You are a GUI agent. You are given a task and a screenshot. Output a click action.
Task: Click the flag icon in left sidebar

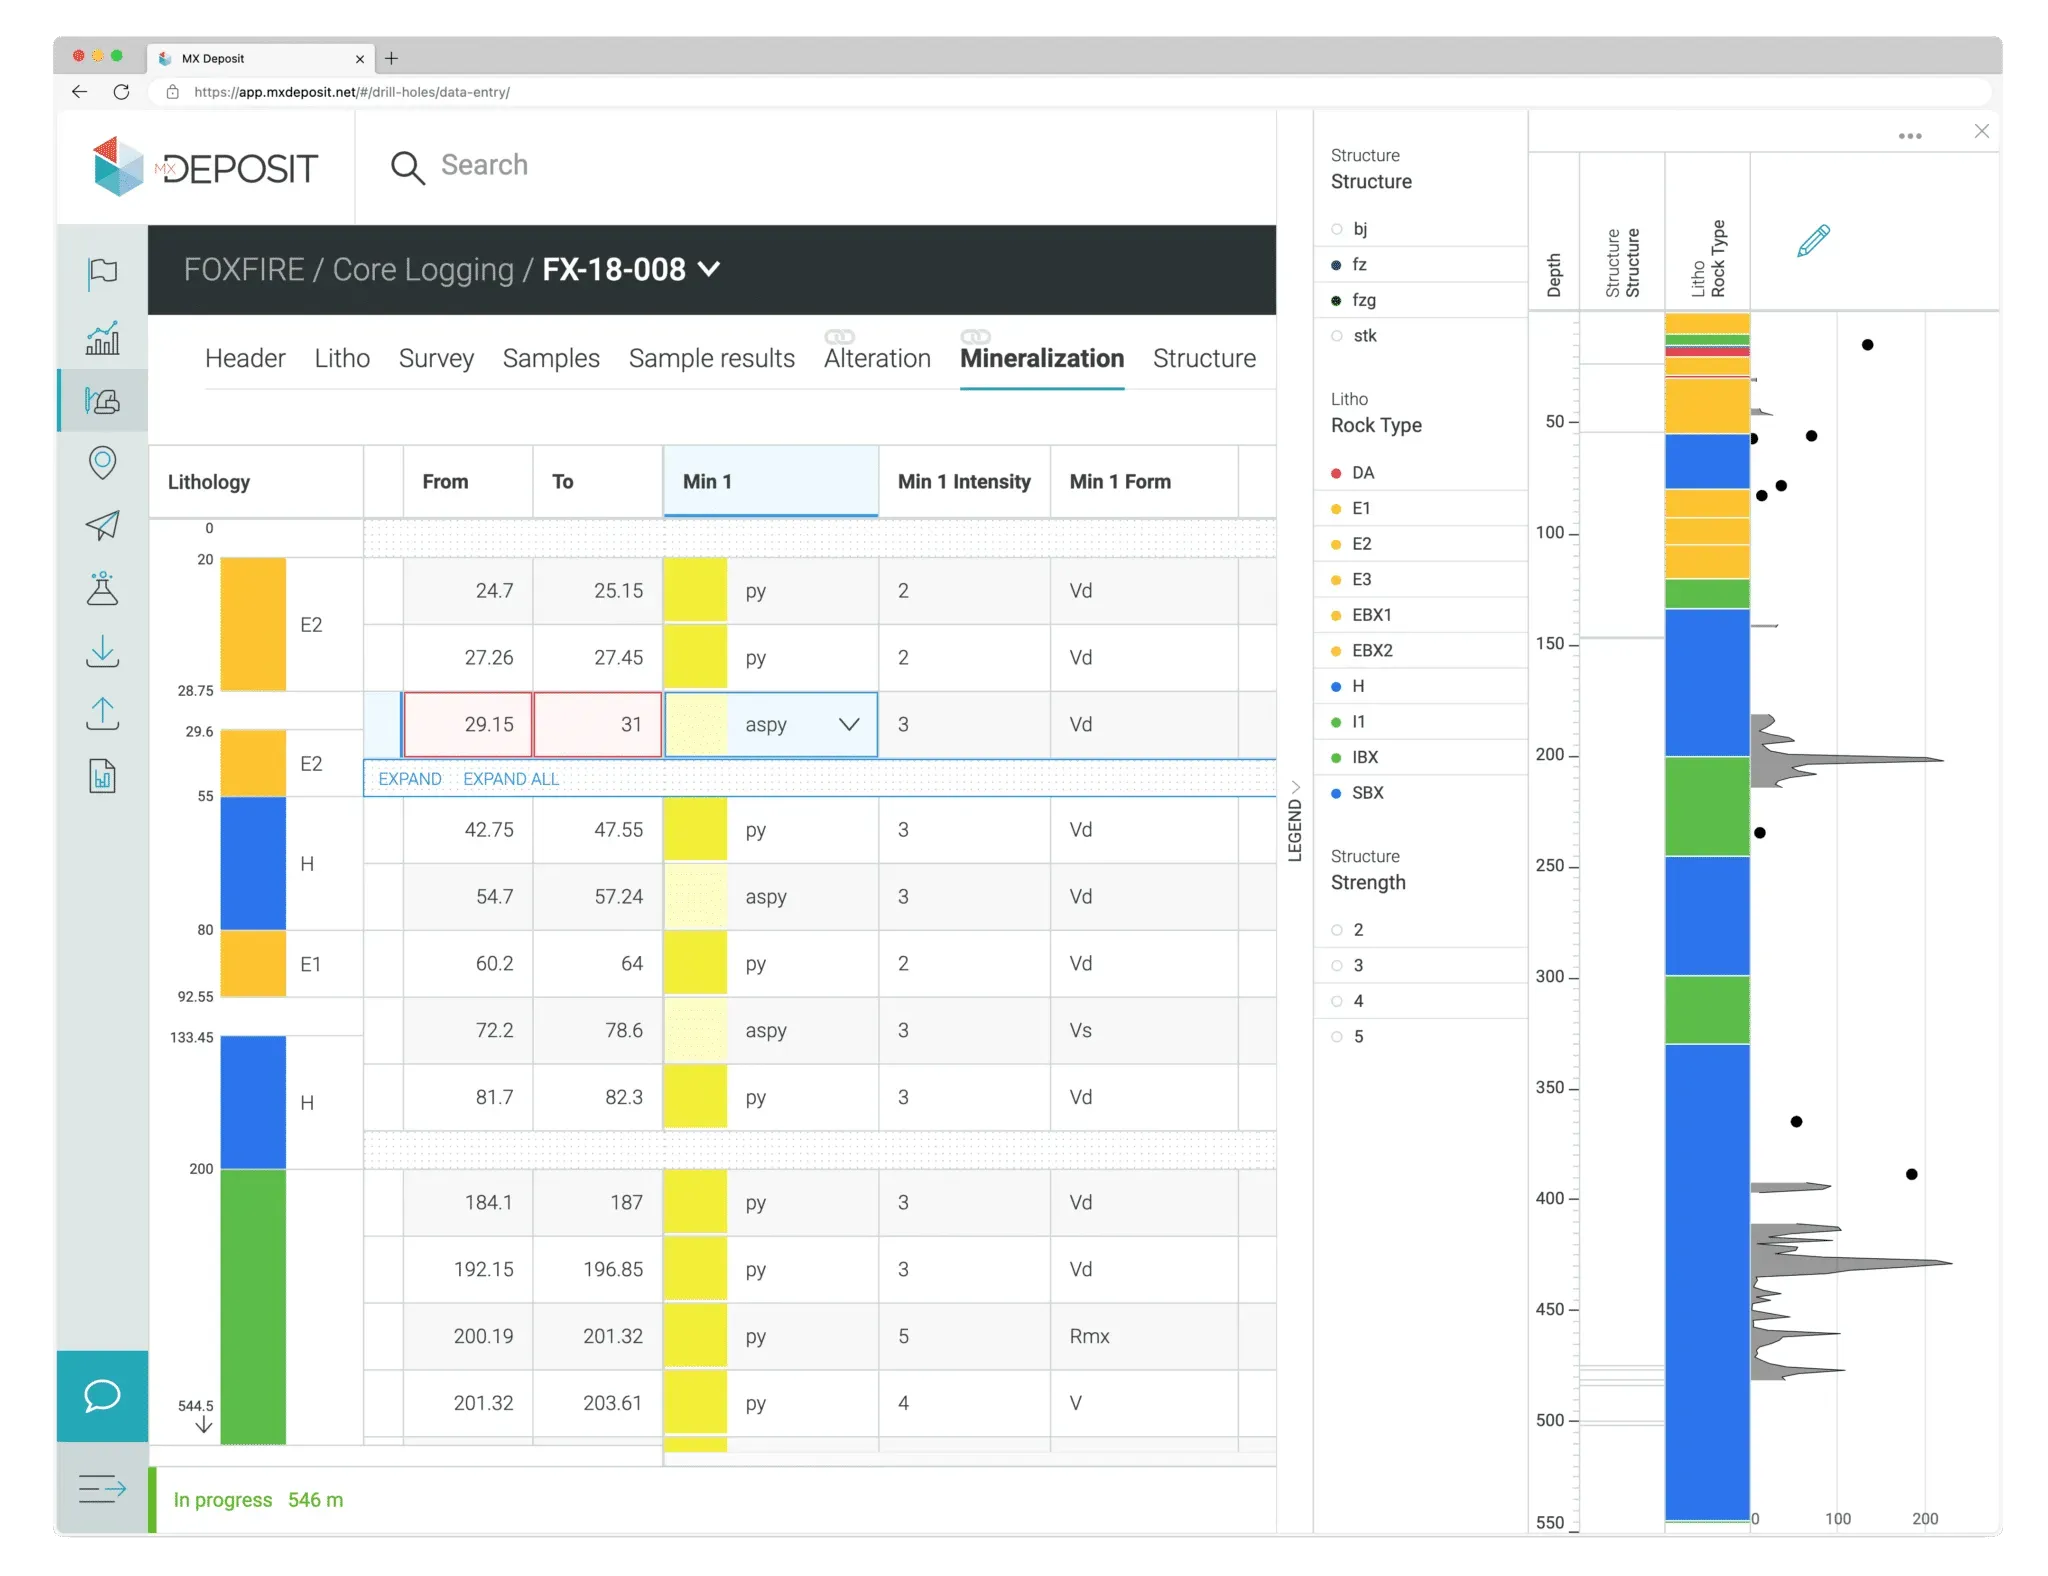click(102, 272)
